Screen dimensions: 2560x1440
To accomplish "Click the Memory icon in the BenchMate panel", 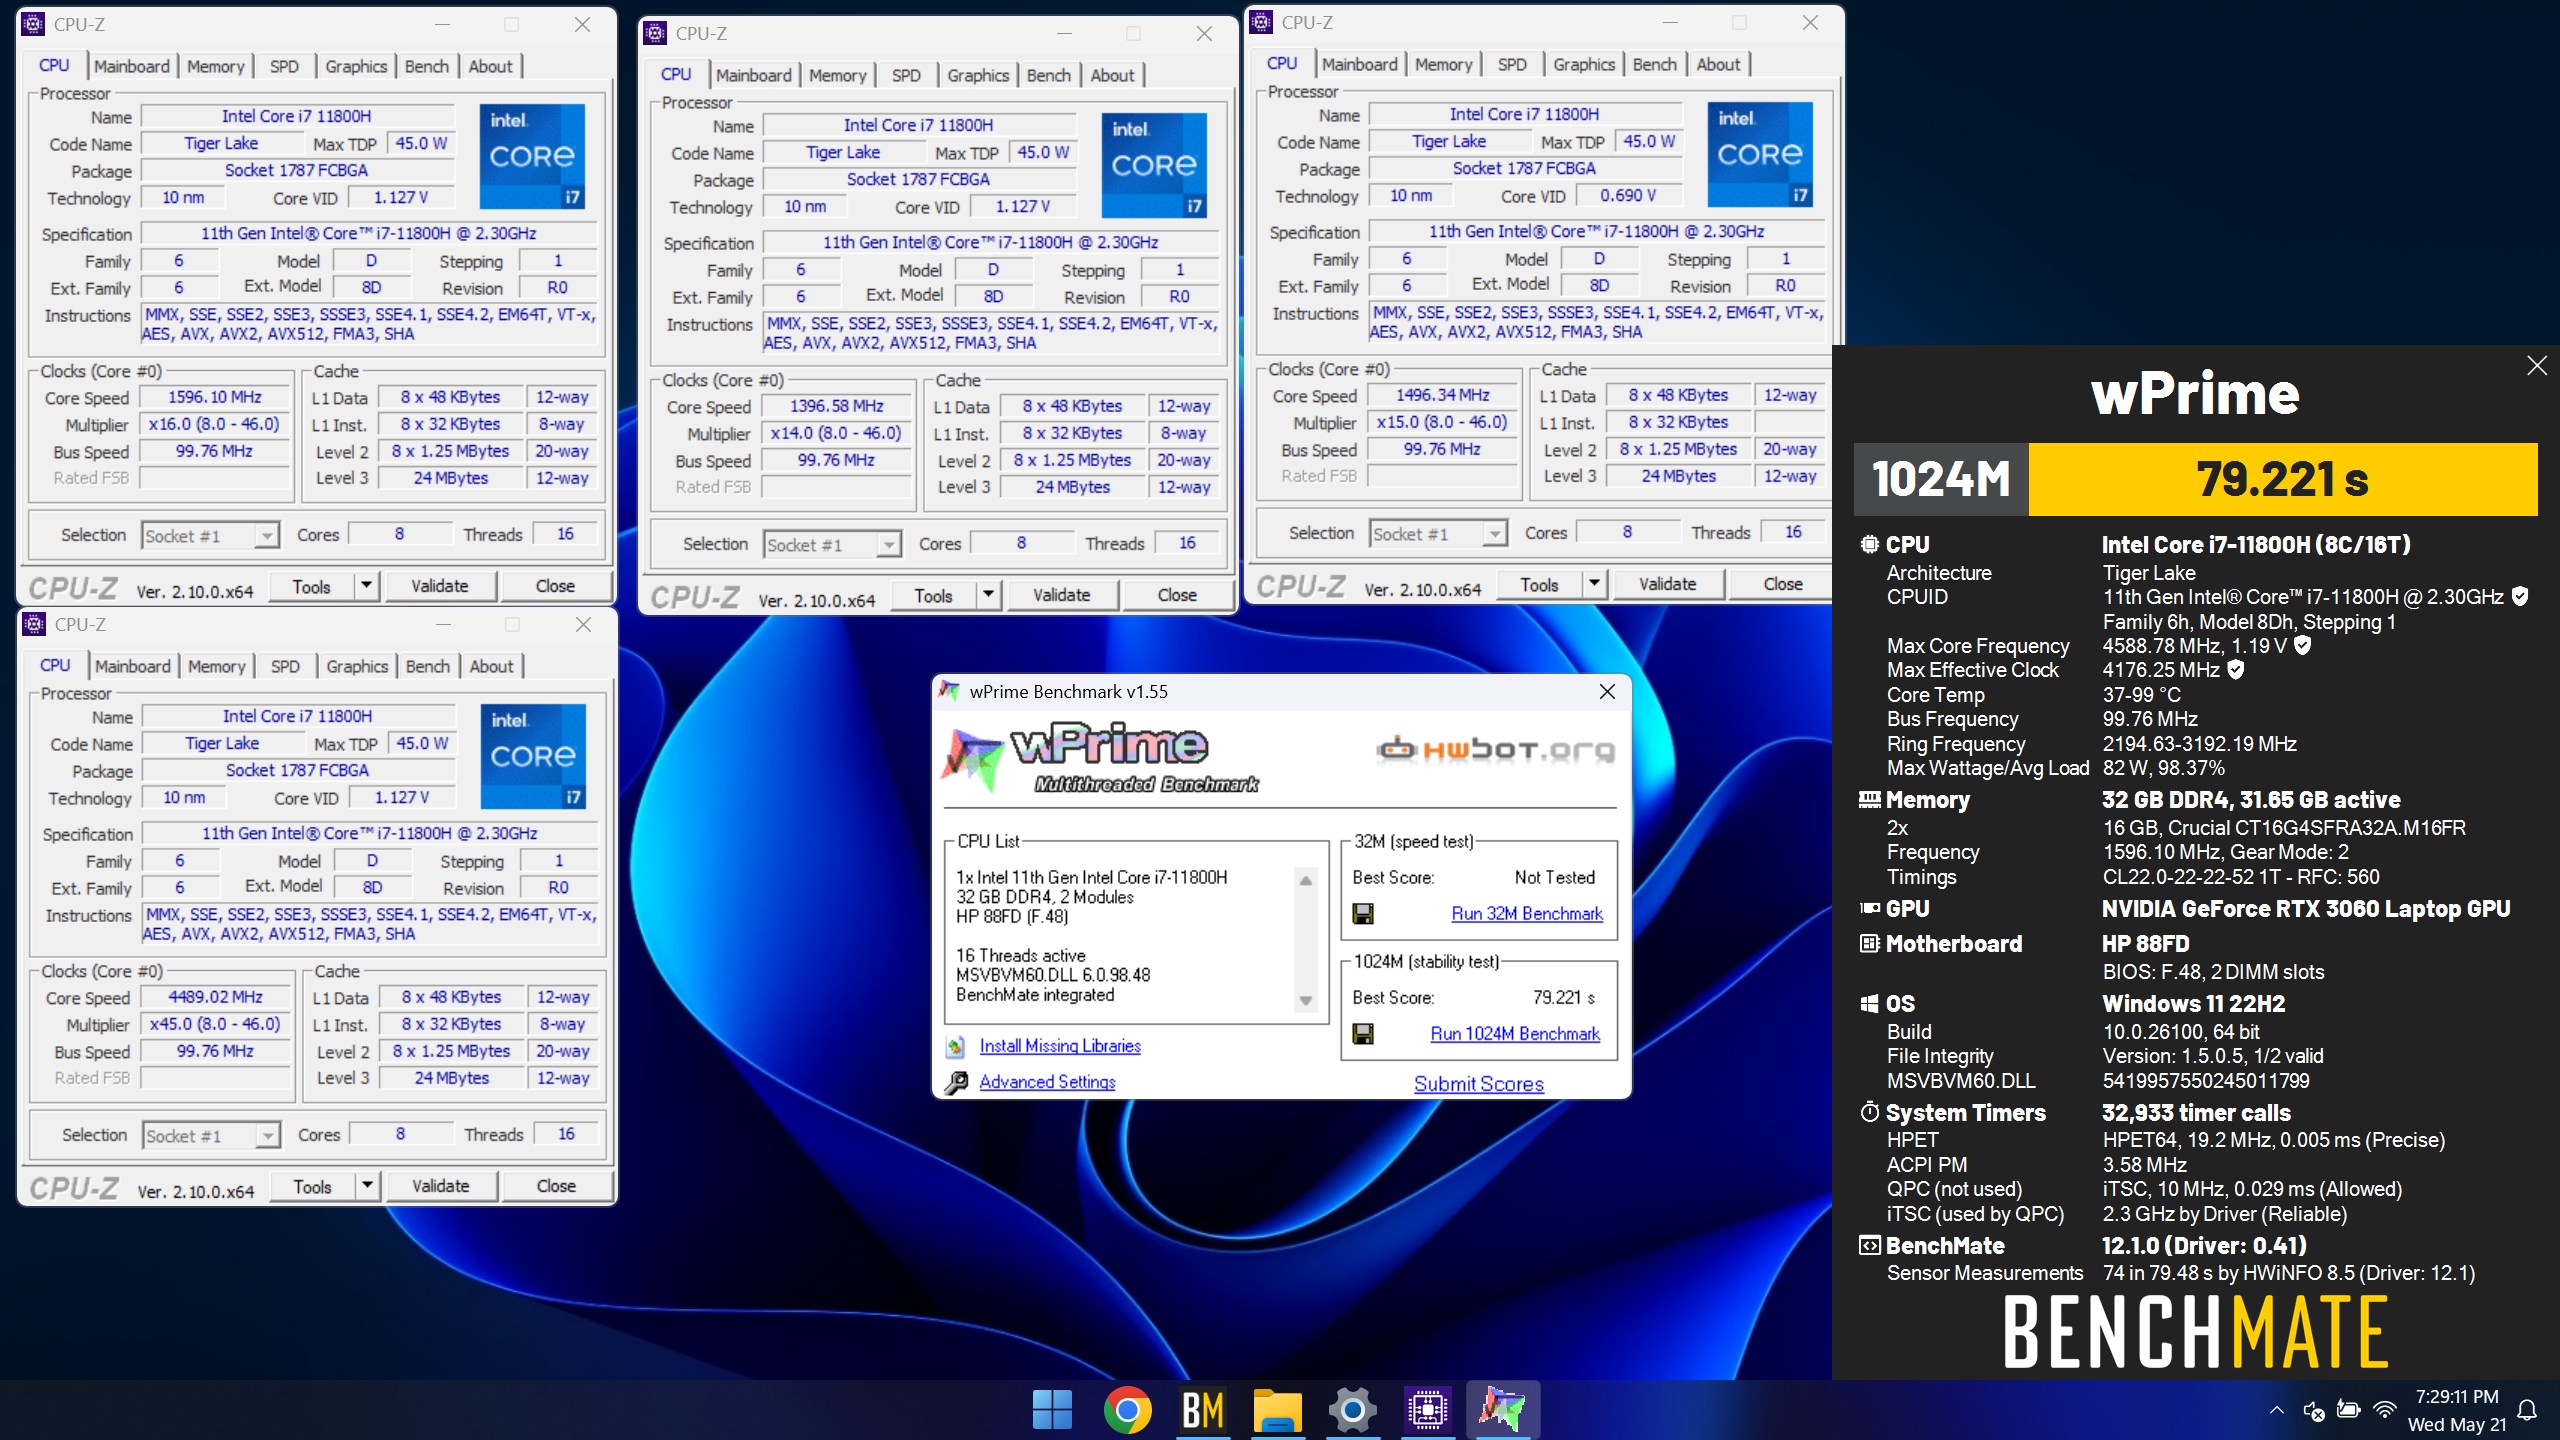I will pyautogui.click(x=1869, y=799).
